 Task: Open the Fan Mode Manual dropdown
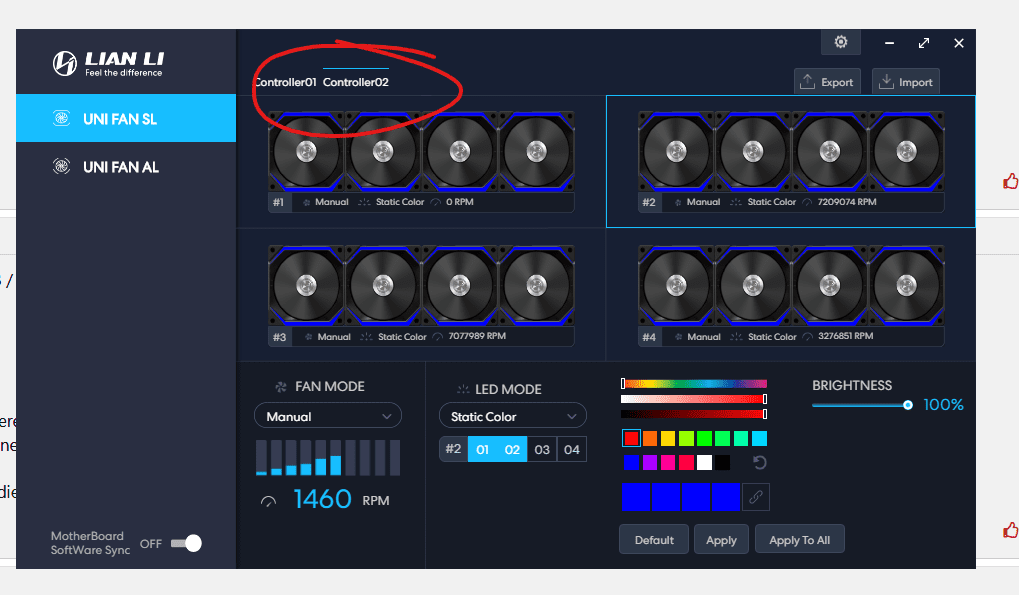pos(328,416)
